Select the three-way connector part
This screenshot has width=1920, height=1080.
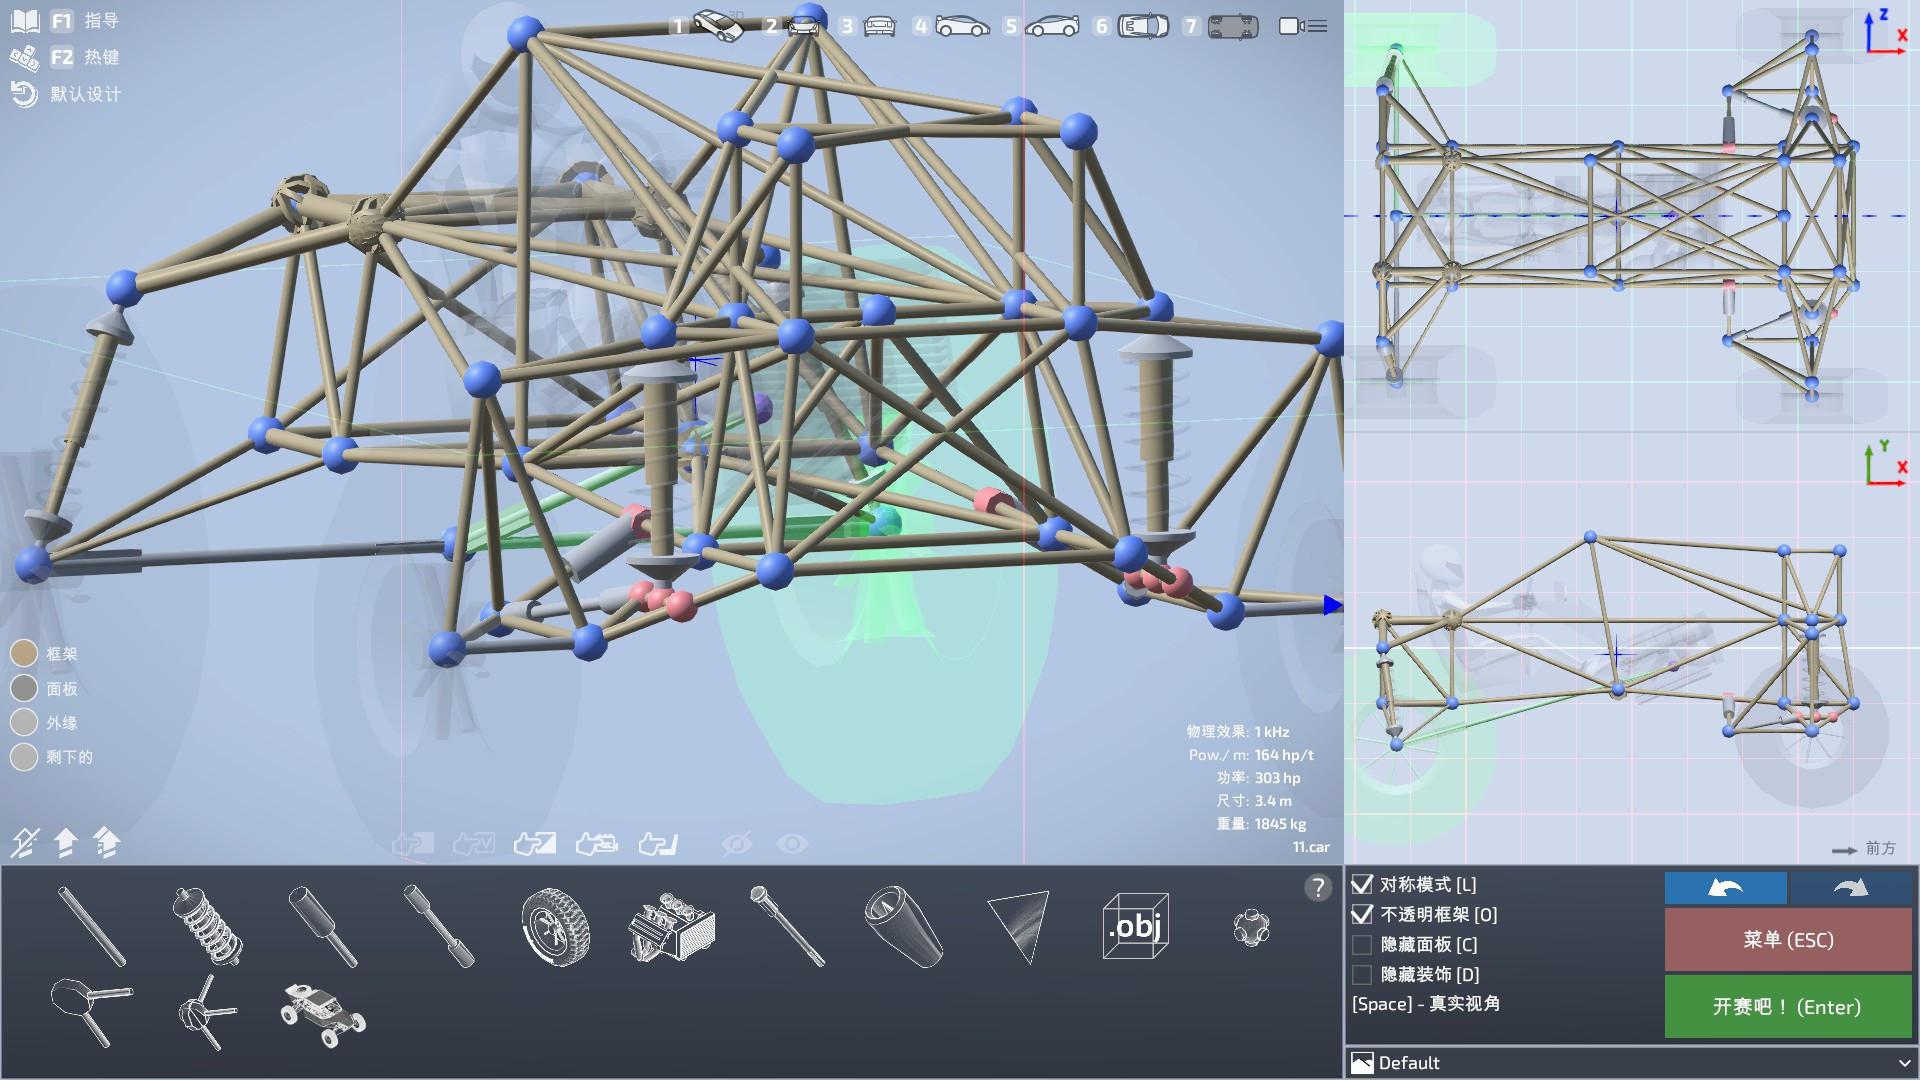pos(207,1013)
